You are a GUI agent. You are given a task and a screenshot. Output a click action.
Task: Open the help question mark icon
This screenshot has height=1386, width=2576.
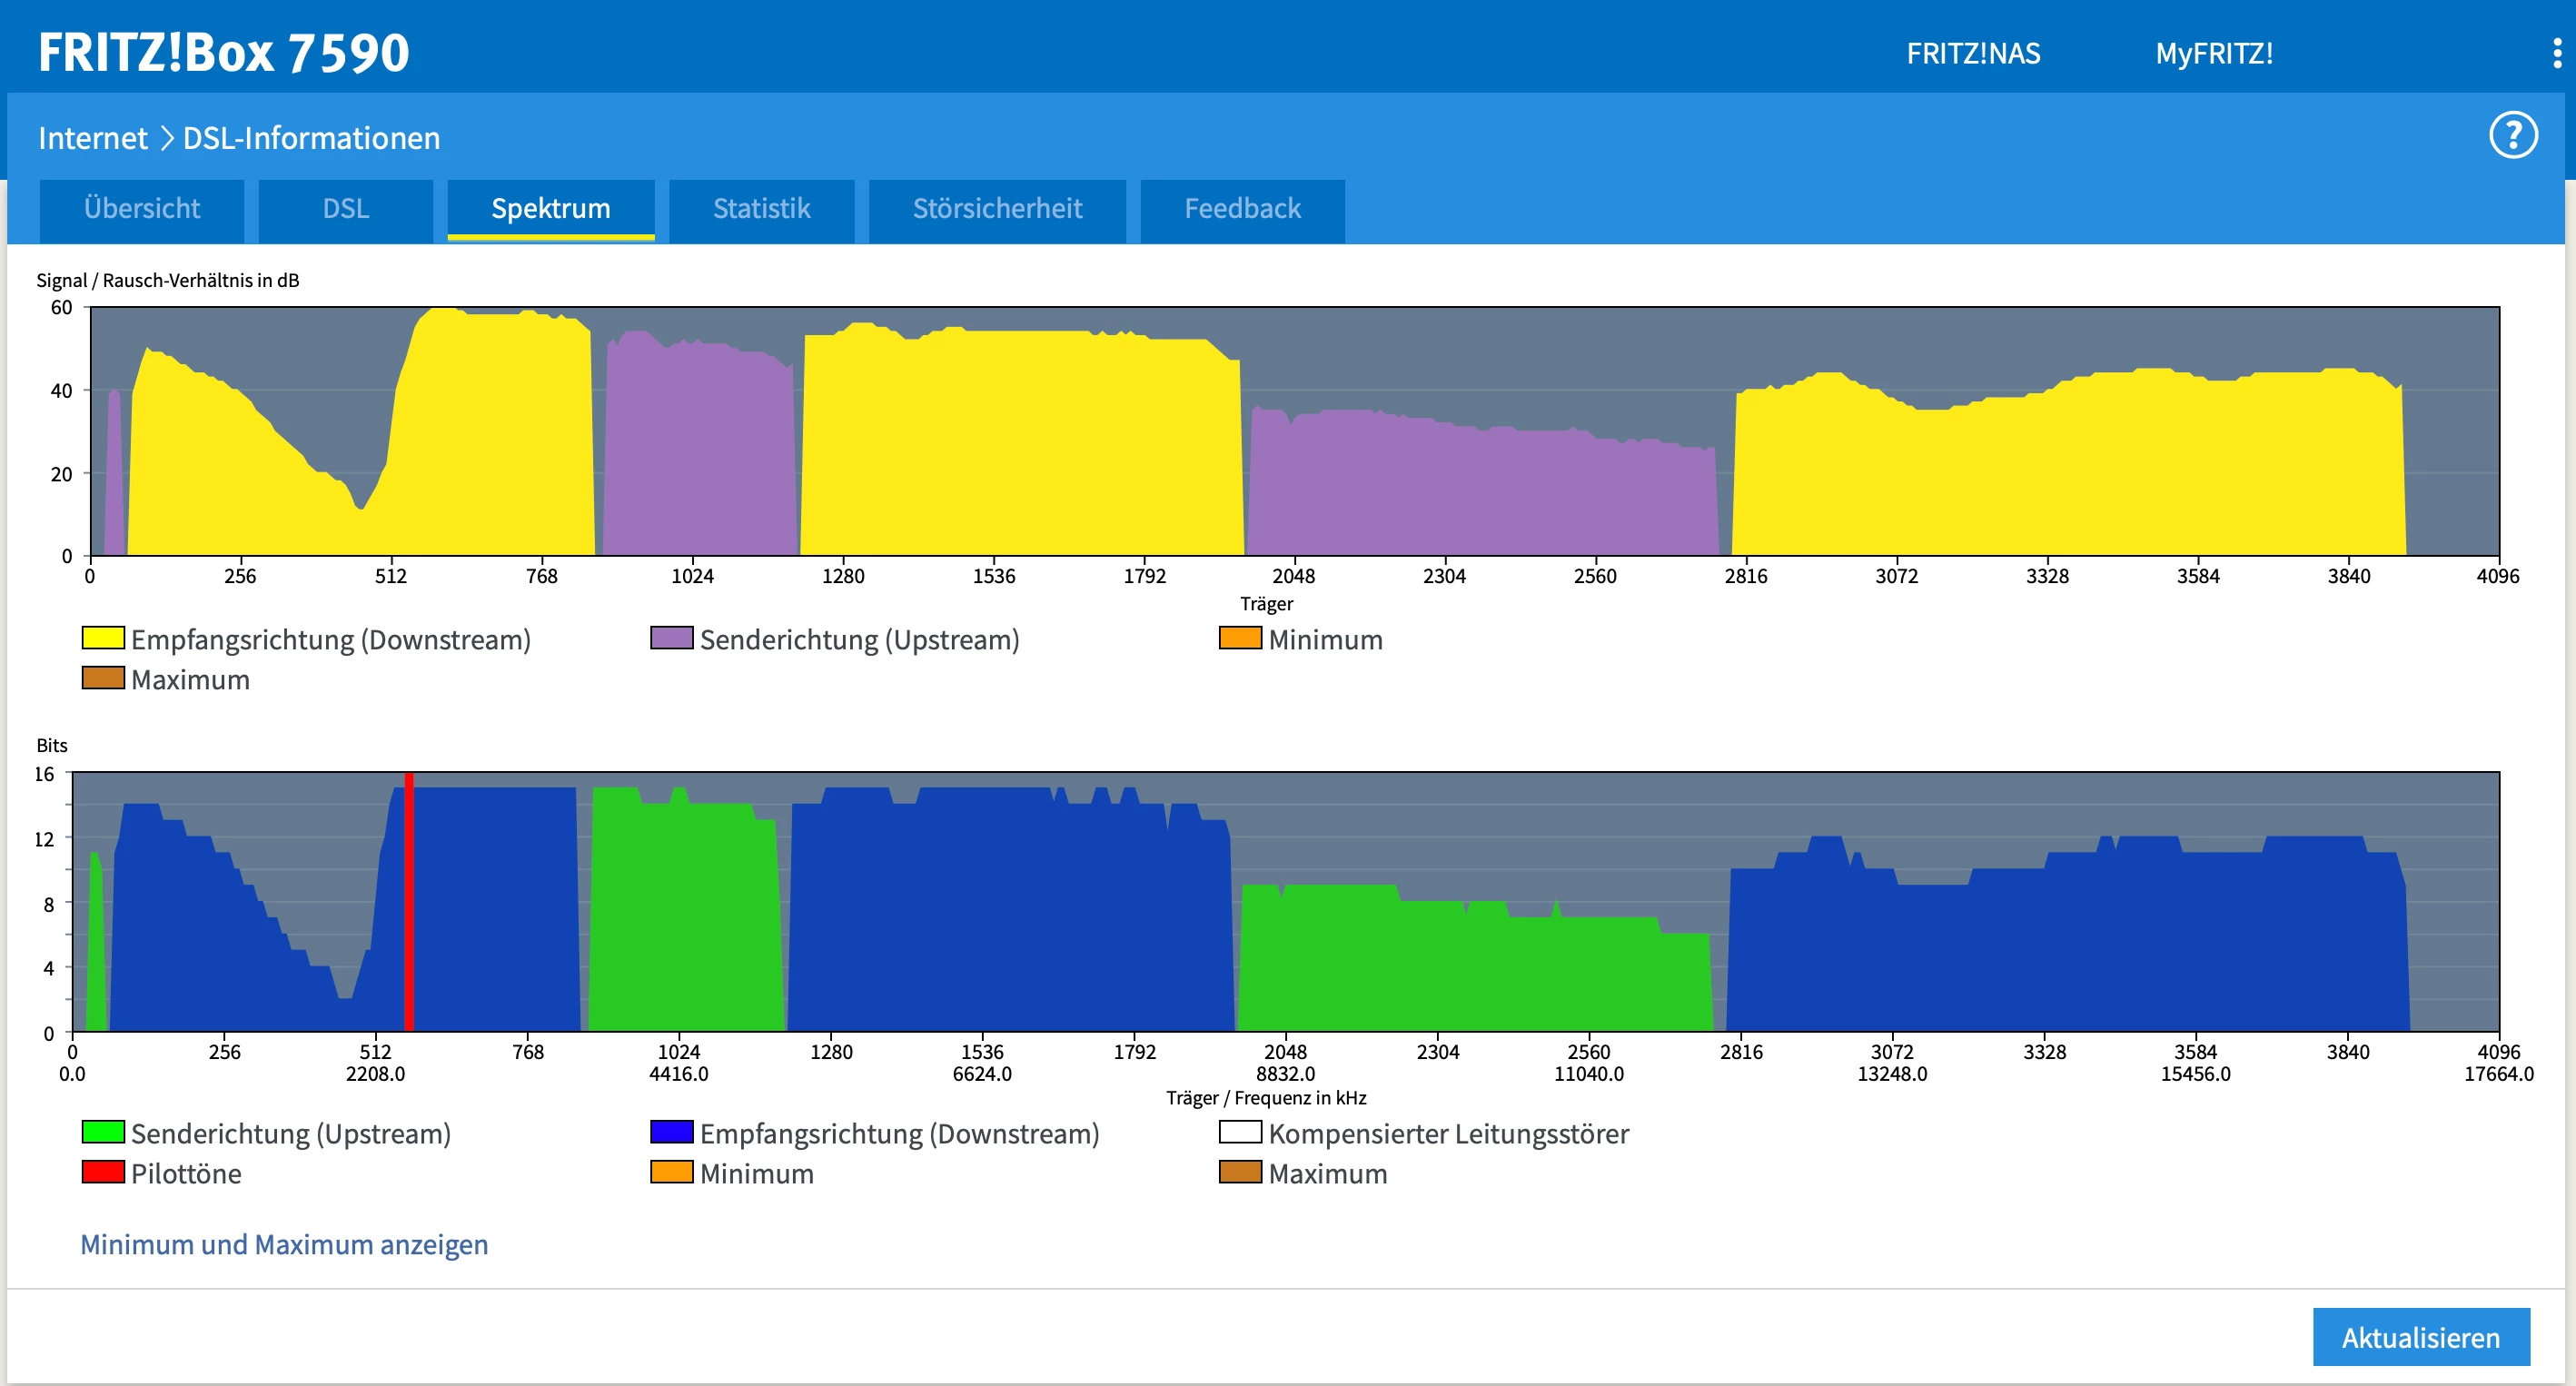[2512, 136]
